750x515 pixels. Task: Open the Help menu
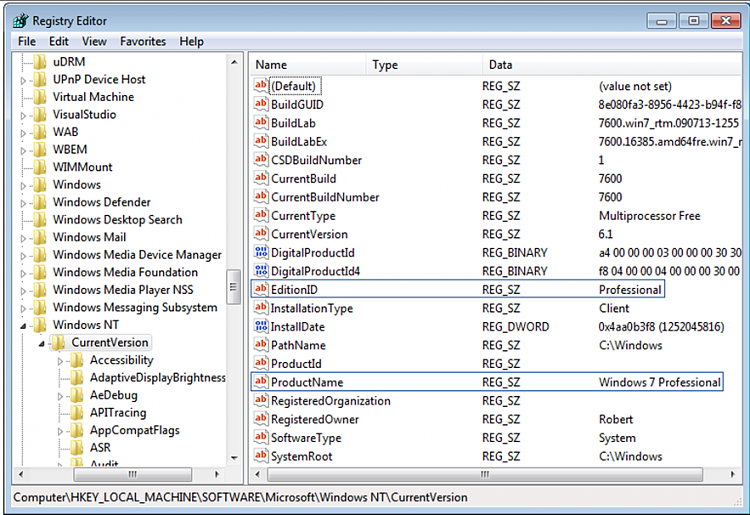click(191, 42)
